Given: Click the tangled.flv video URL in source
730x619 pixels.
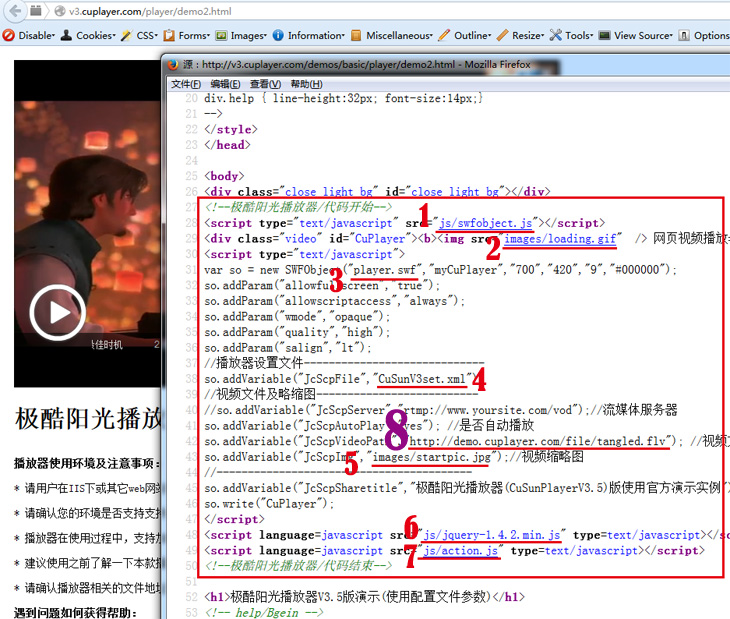Looking at the screenshot, I should (538, 441).
